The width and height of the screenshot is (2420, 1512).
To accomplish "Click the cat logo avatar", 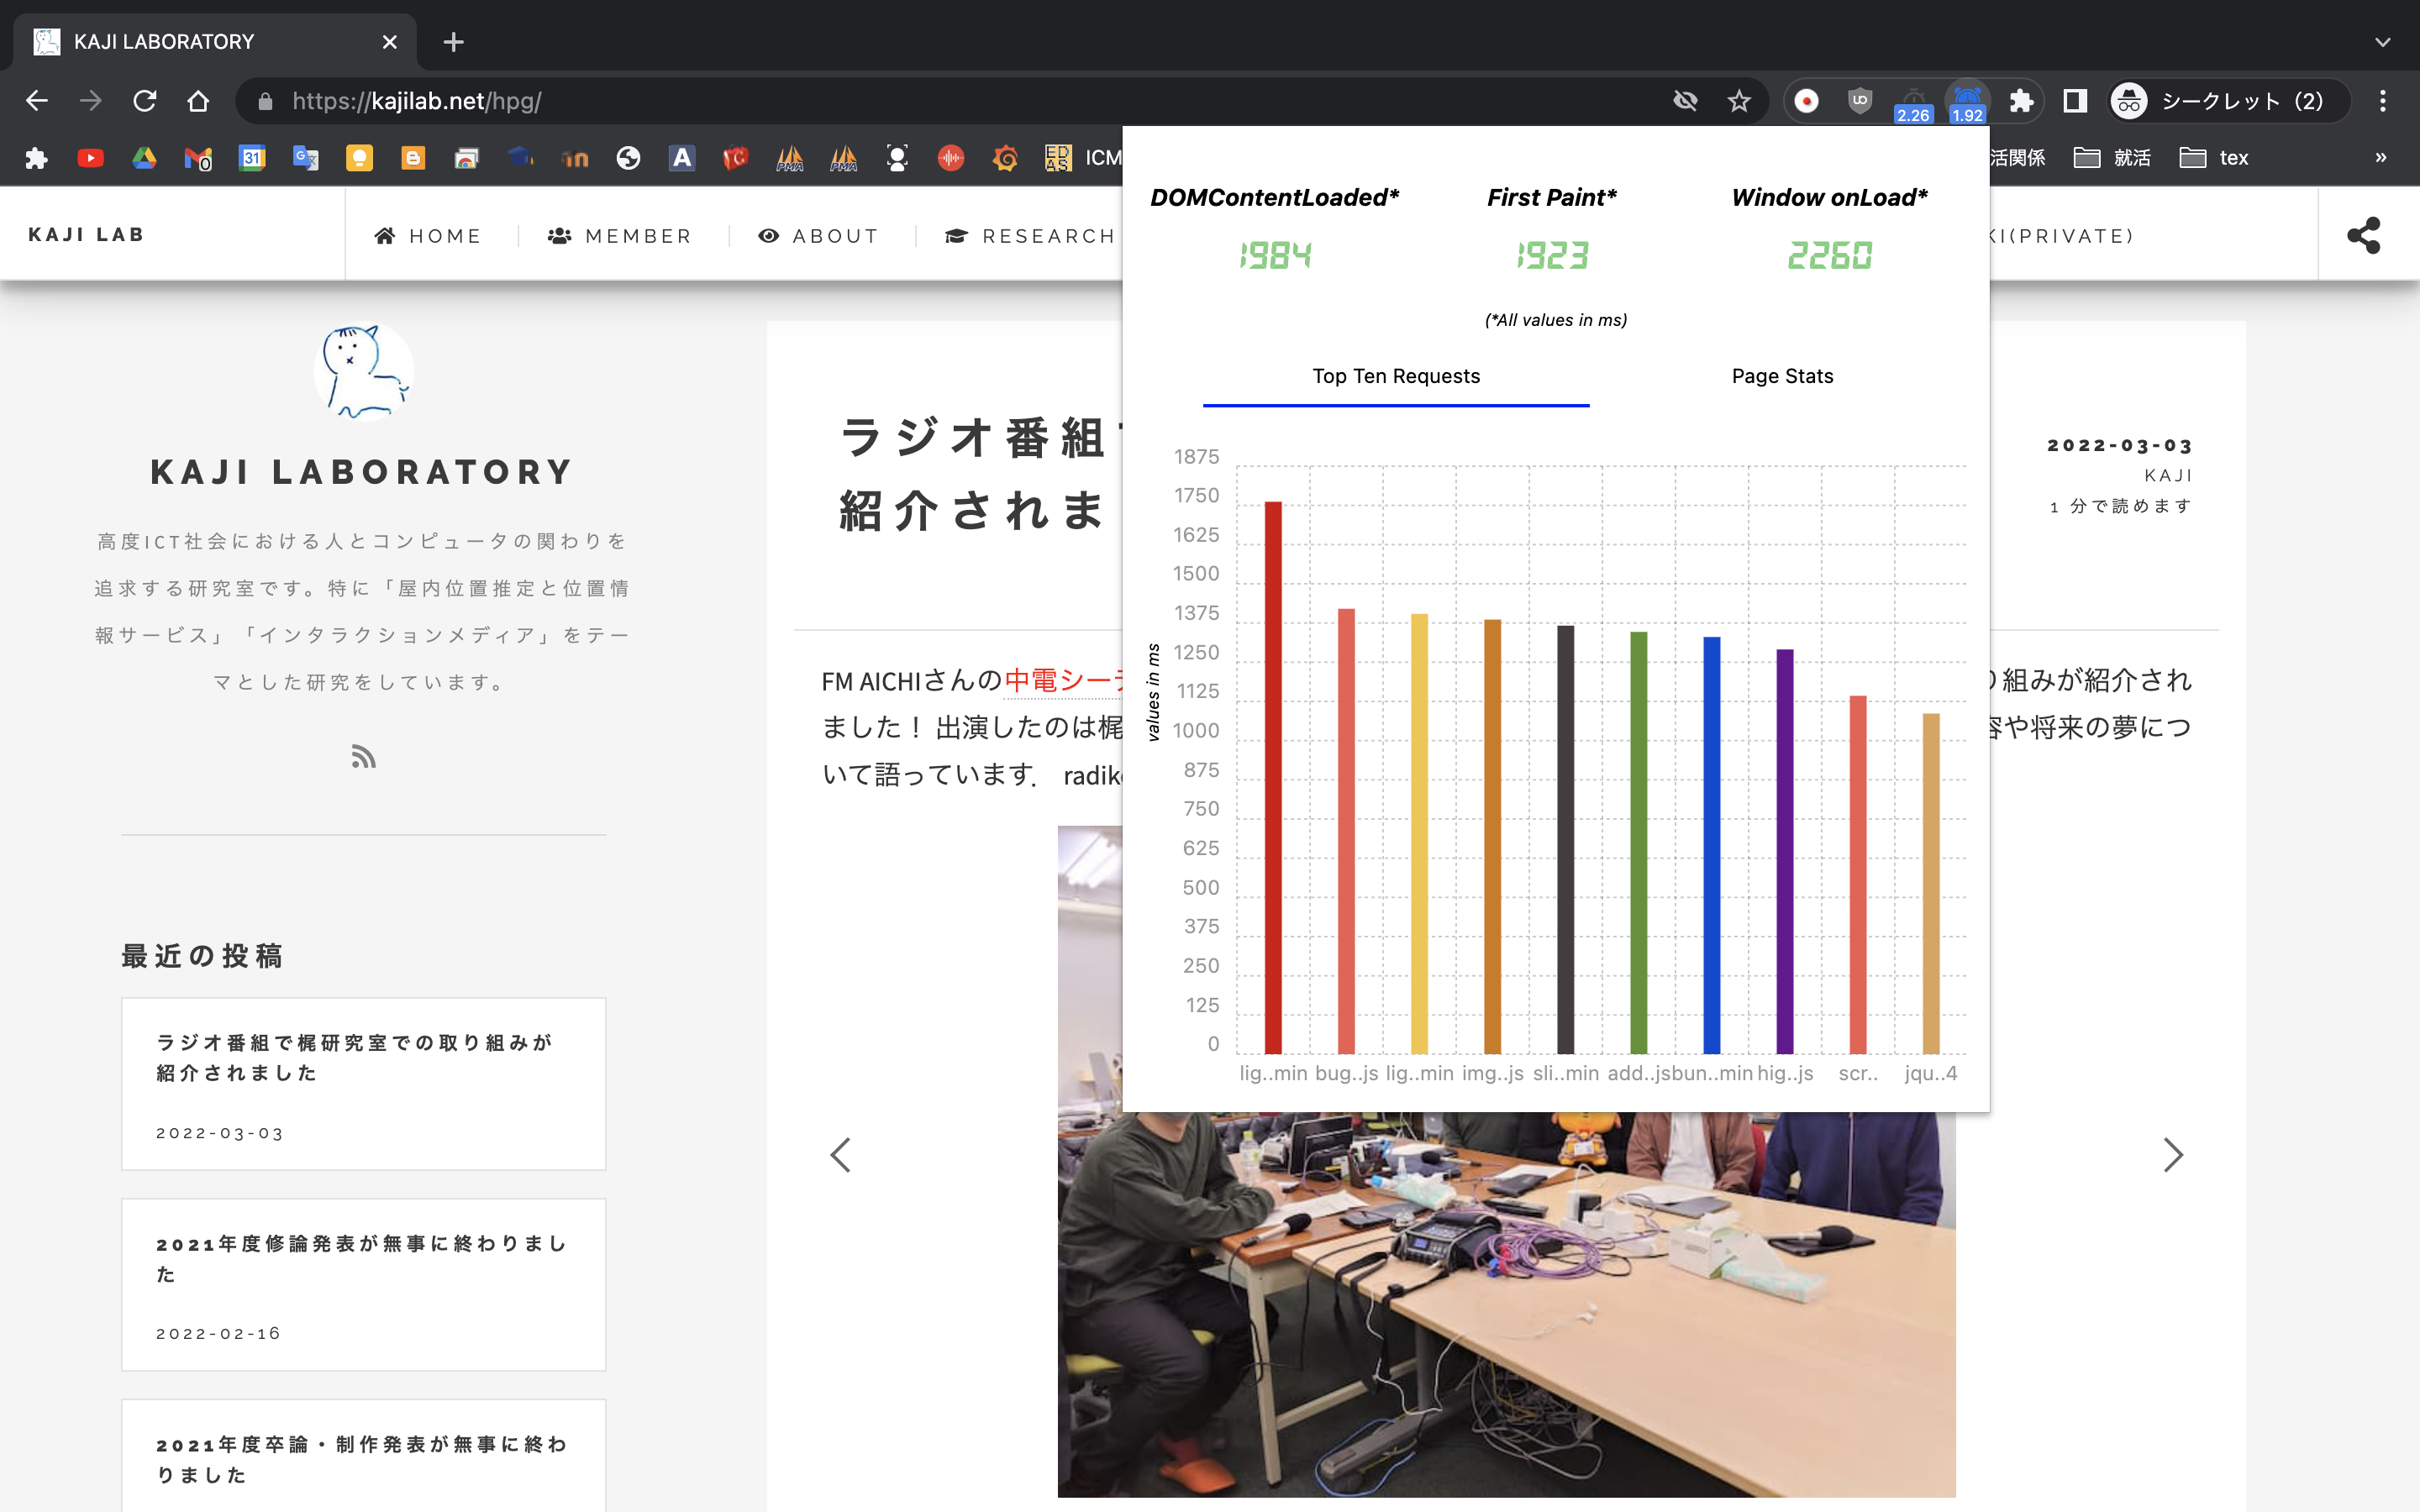I will 363,371.
